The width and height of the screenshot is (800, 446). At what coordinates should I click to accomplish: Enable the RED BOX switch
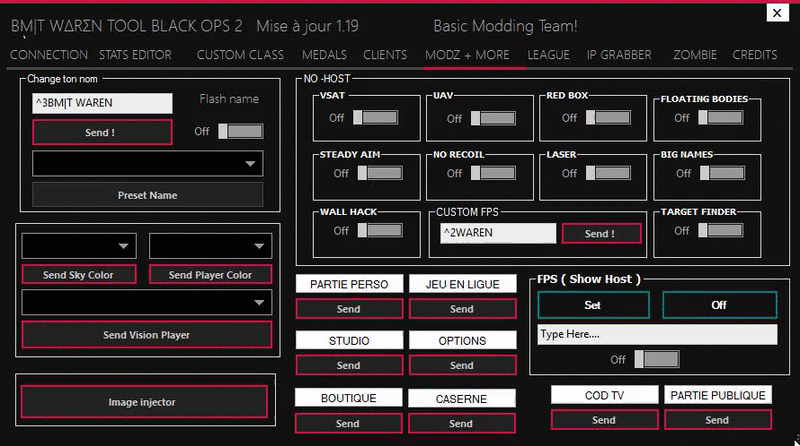[608, 117]
